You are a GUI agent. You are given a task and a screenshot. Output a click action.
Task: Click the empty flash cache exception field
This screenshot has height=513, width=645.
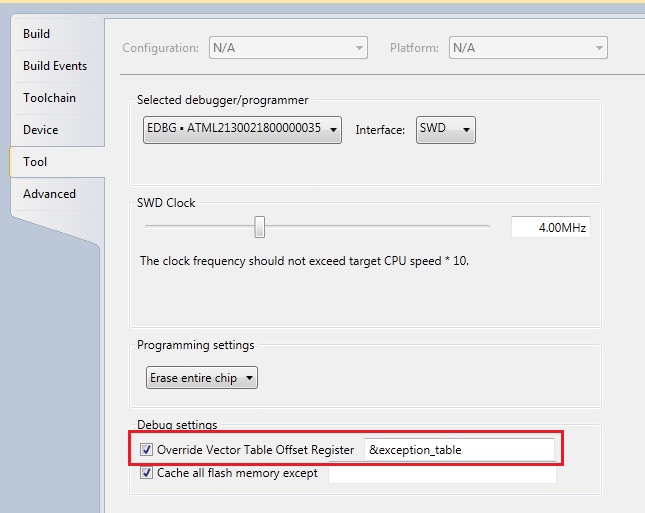click(442, 474)
